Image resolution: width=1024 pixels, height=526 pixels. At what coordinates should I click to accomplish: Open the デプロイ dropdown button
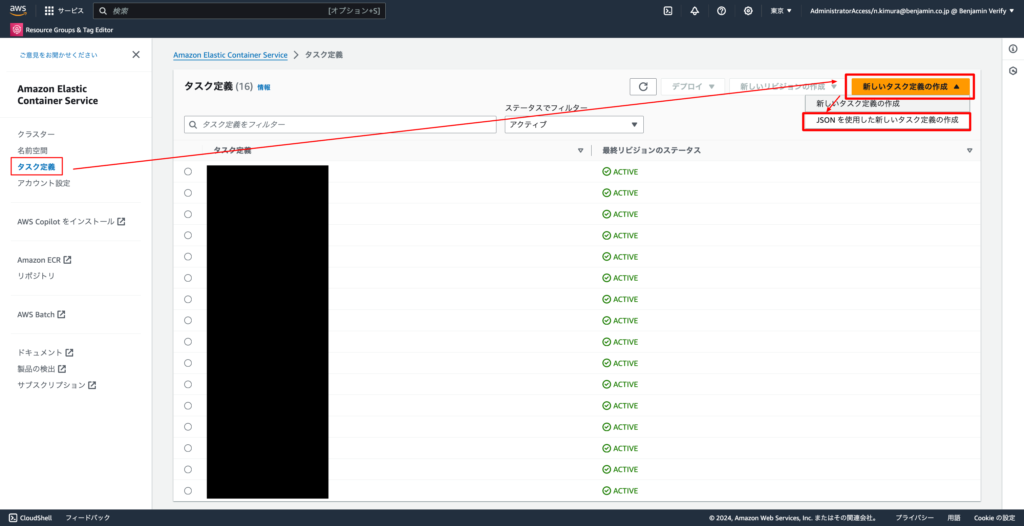[694, 86]
